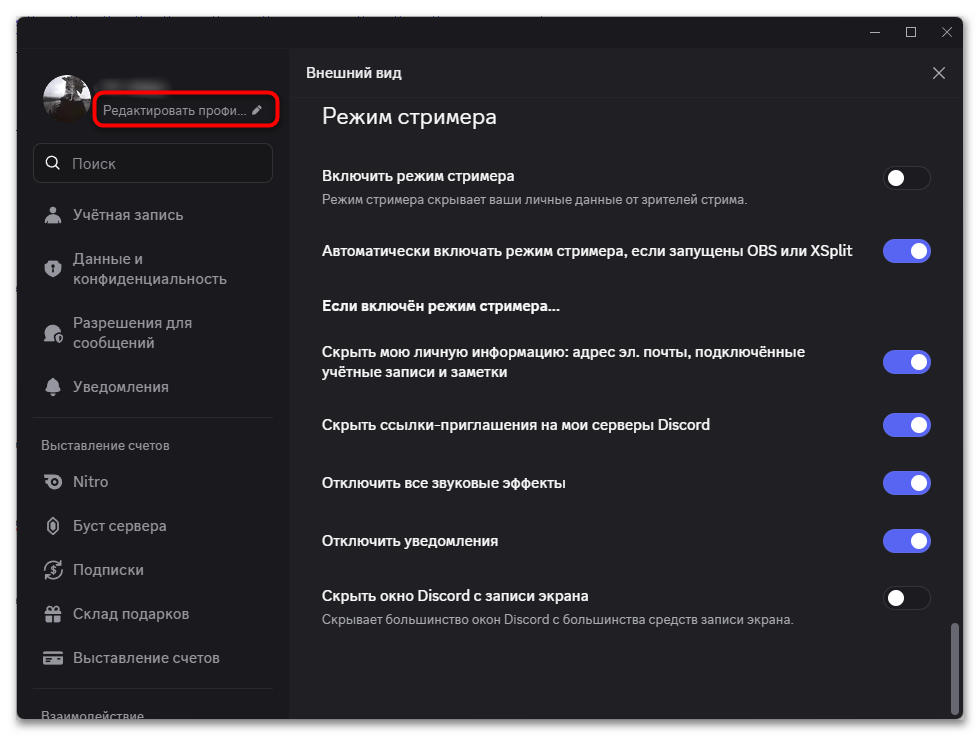The width and height of the screenshot is (980, 736).
Task: Click the card icon for Выставление счетов
Action: (53, 658)
